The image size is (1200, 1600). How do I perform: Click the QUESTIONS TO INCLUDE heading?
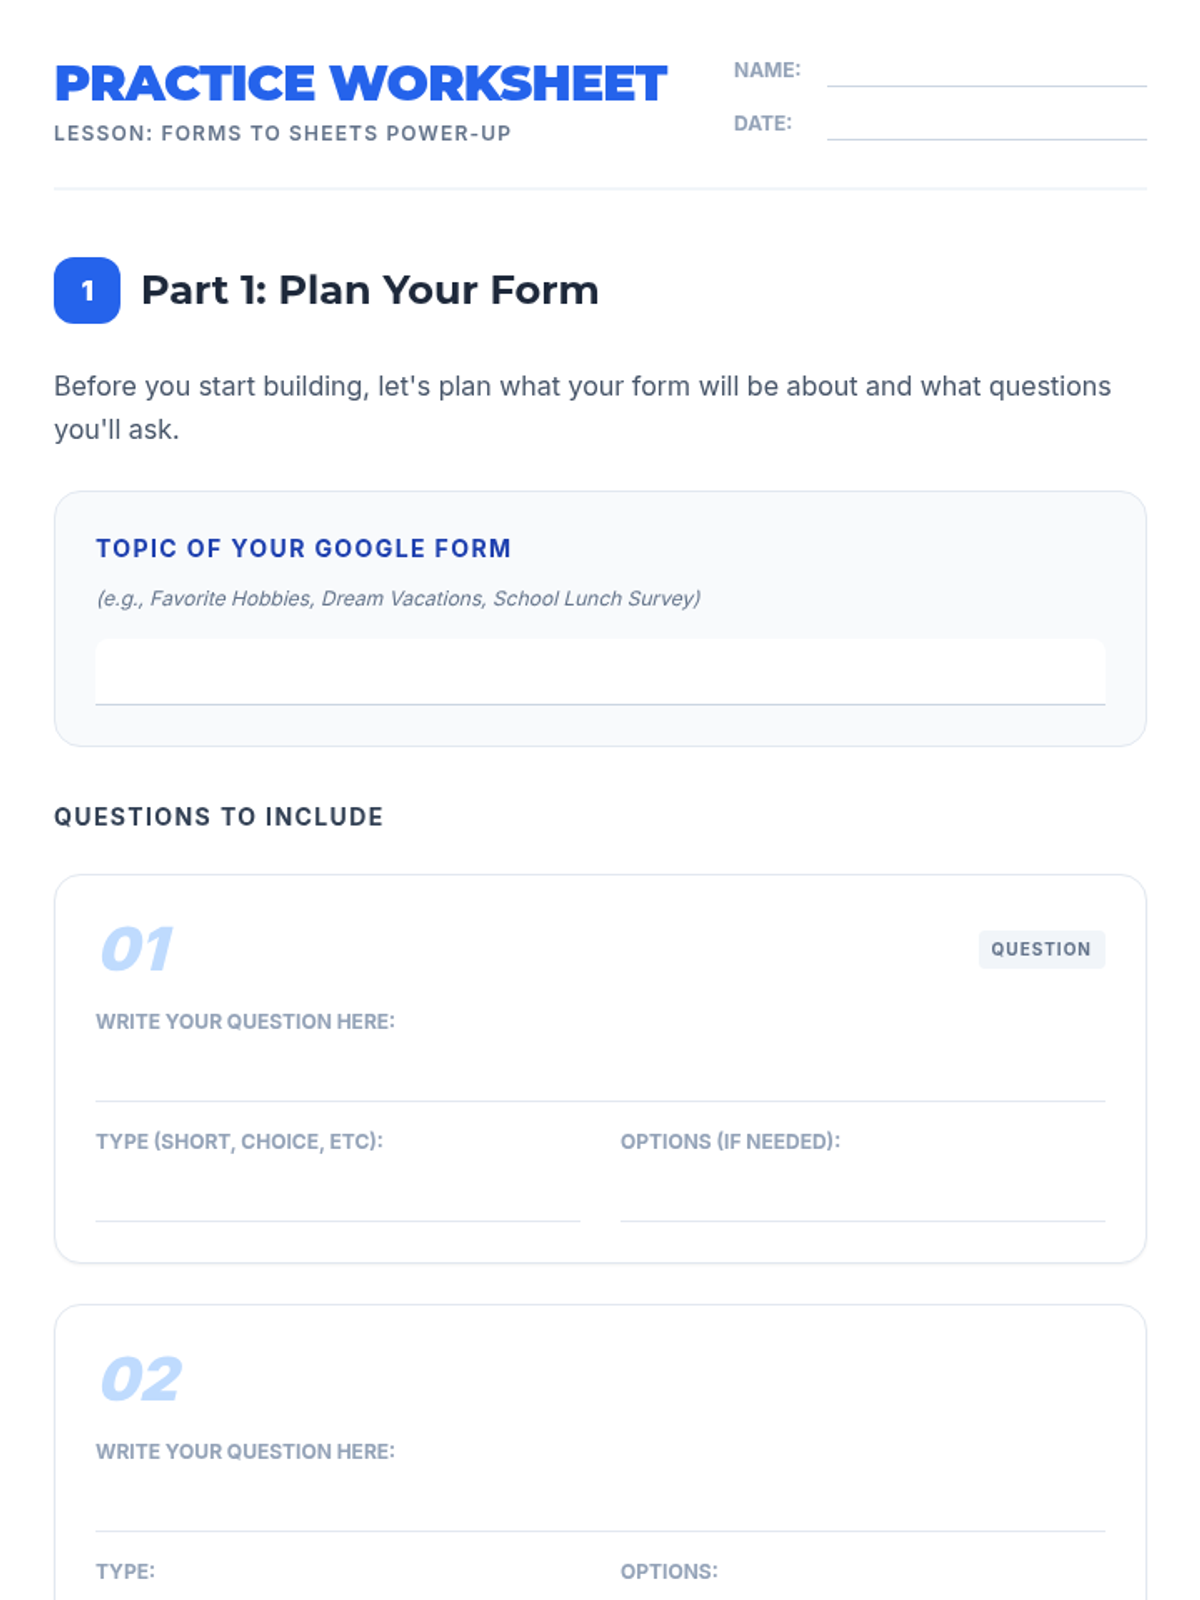click(x=218, y=817)
